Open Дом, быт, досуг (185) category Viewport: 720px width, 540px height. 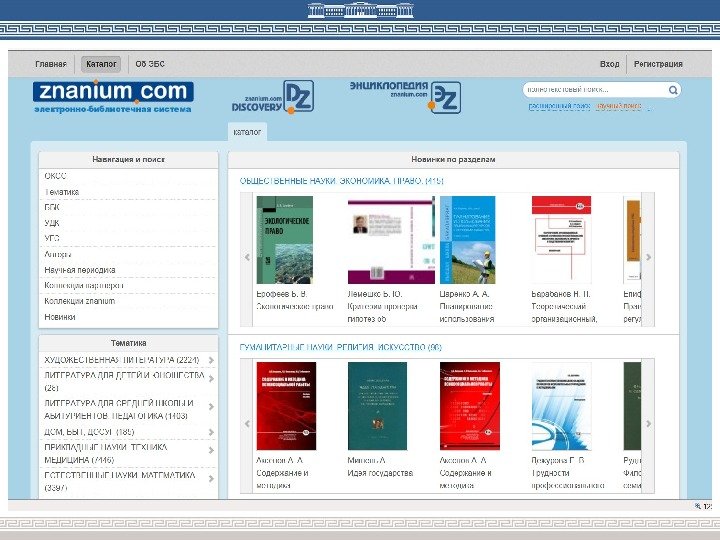[89, 432]
